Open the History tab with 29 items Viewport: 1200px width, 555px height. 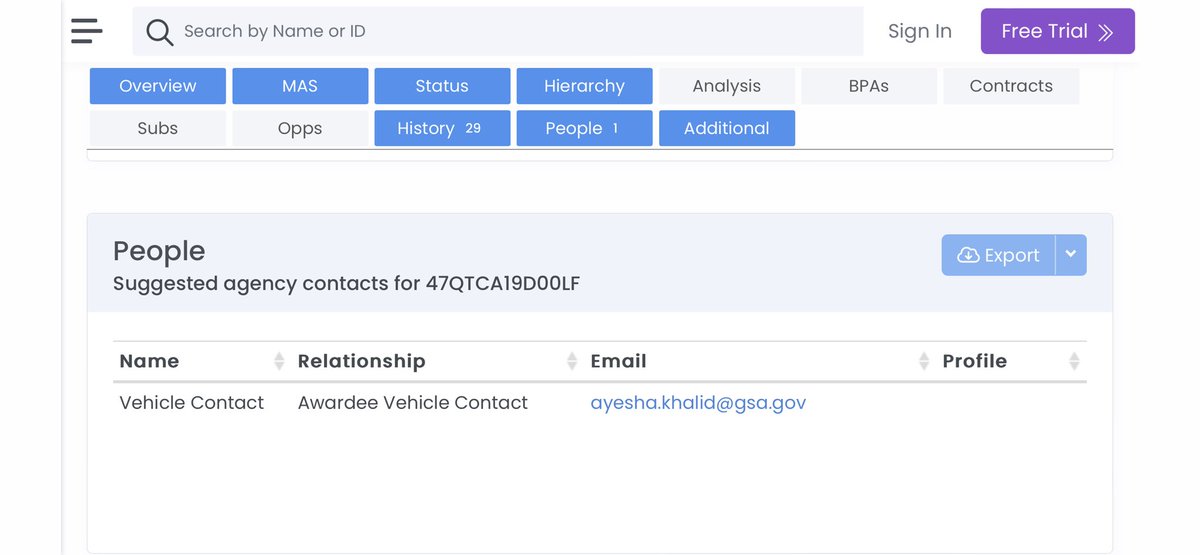coord(442,128)
